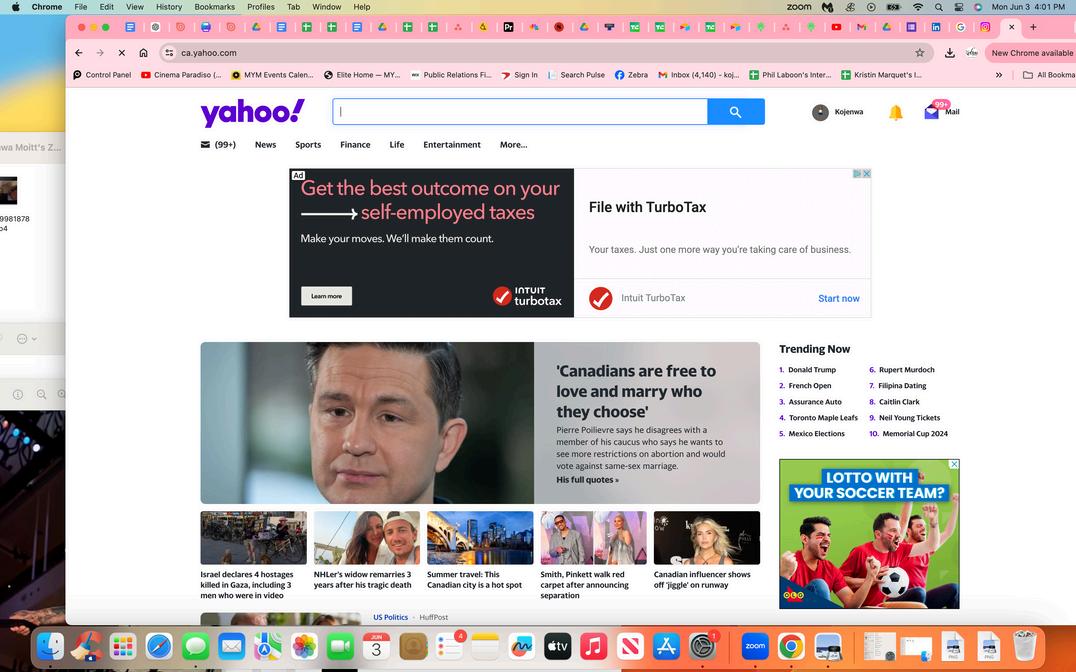1076x672 pixels.
Task: Click the Yahoo logo
Action: coord(253,113)
